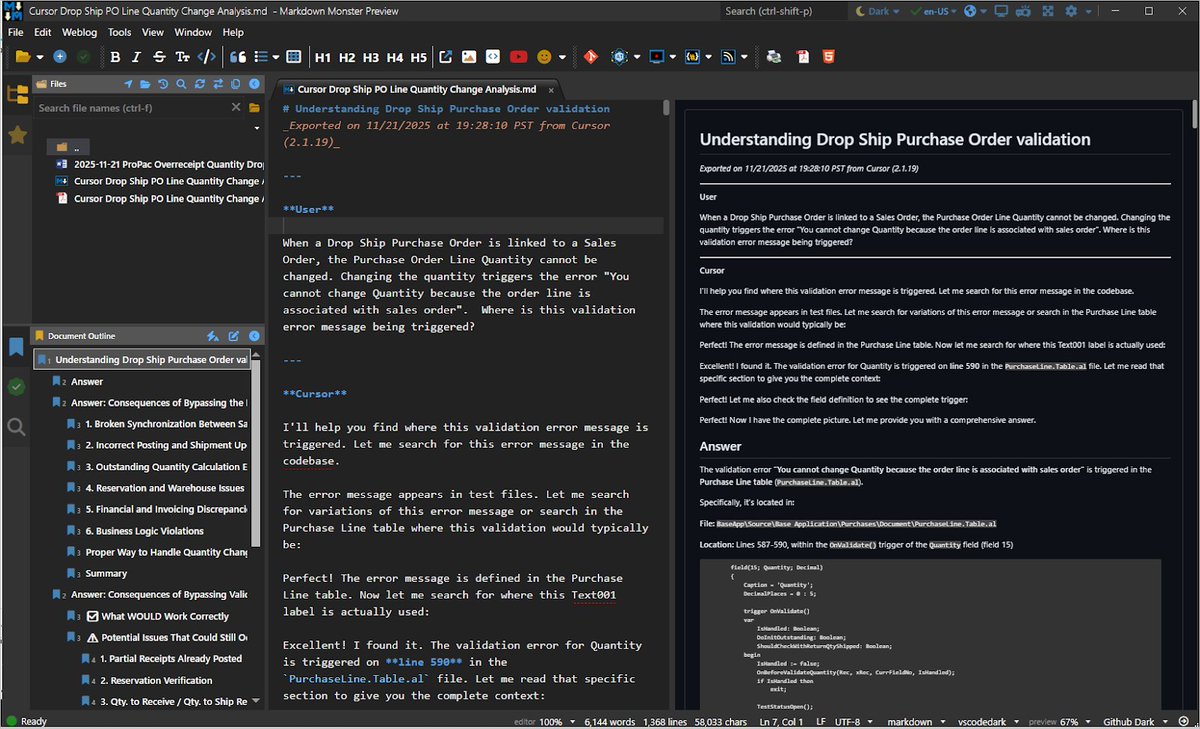Viewport: 1200px width, 729px height.
Task: Insert an image into the document
Action: 469,57
